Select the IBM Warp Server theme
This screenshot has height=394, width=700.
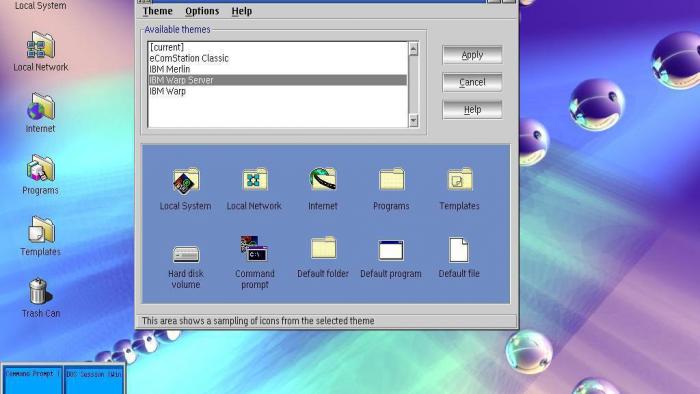[x=278, y=80]
